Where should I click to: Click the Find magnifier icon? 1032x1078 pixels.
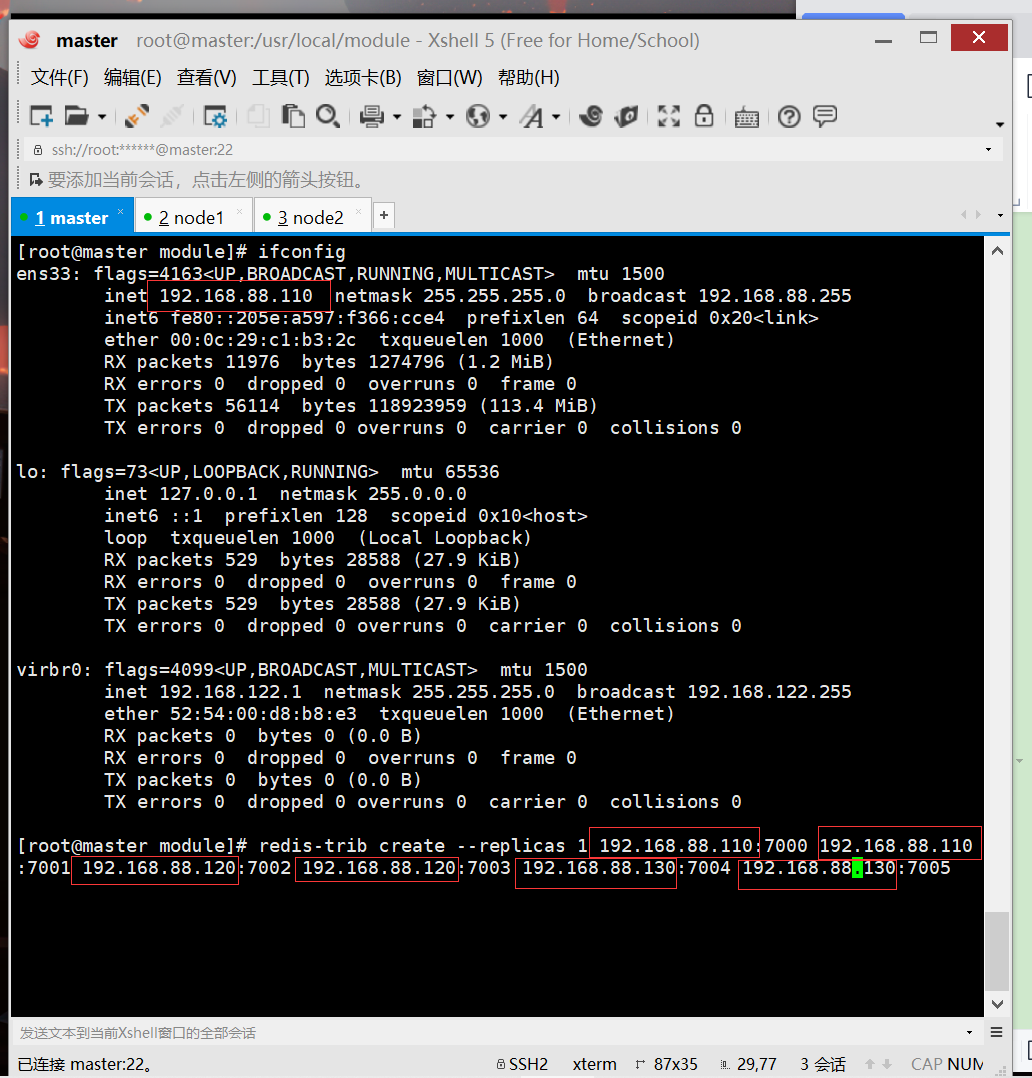pos(328,116)
